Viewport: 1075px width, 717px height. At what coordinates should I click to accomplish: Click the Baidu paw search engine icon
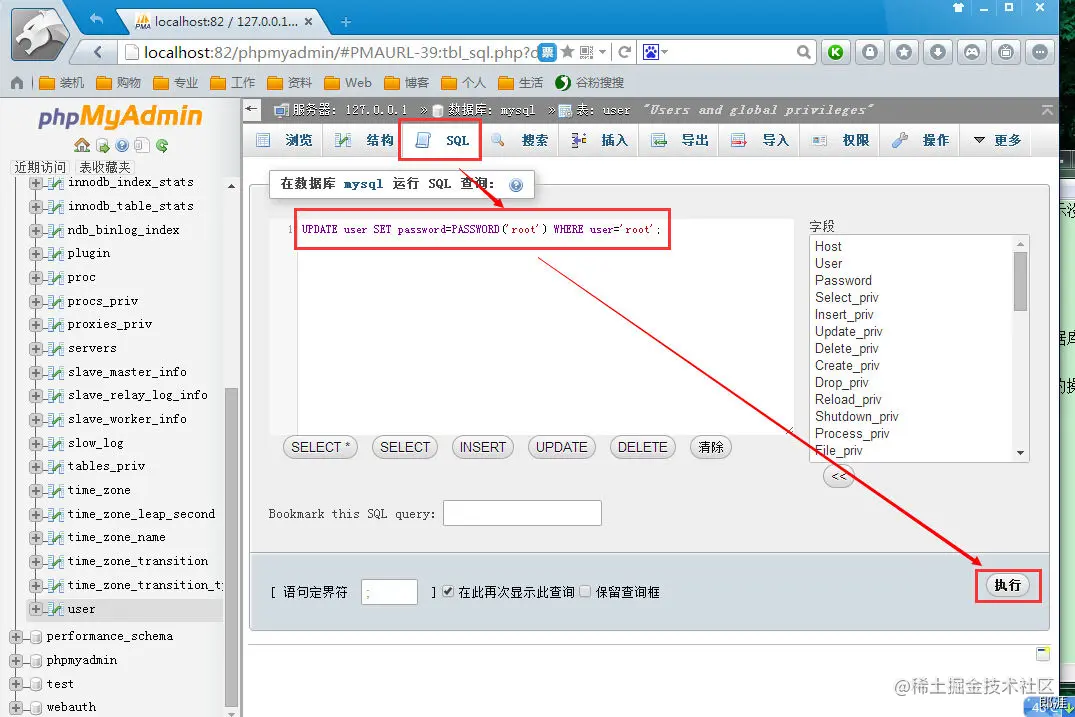pyautogui.click(x=650, y=52)
